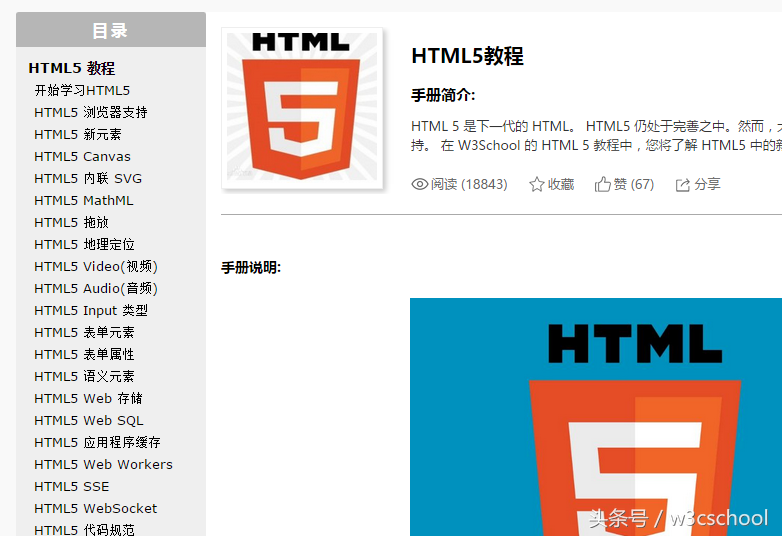This screenshot has height=536, width=782.
Task: Click the star 收藏 favorite icon
Action: point(537,184)
